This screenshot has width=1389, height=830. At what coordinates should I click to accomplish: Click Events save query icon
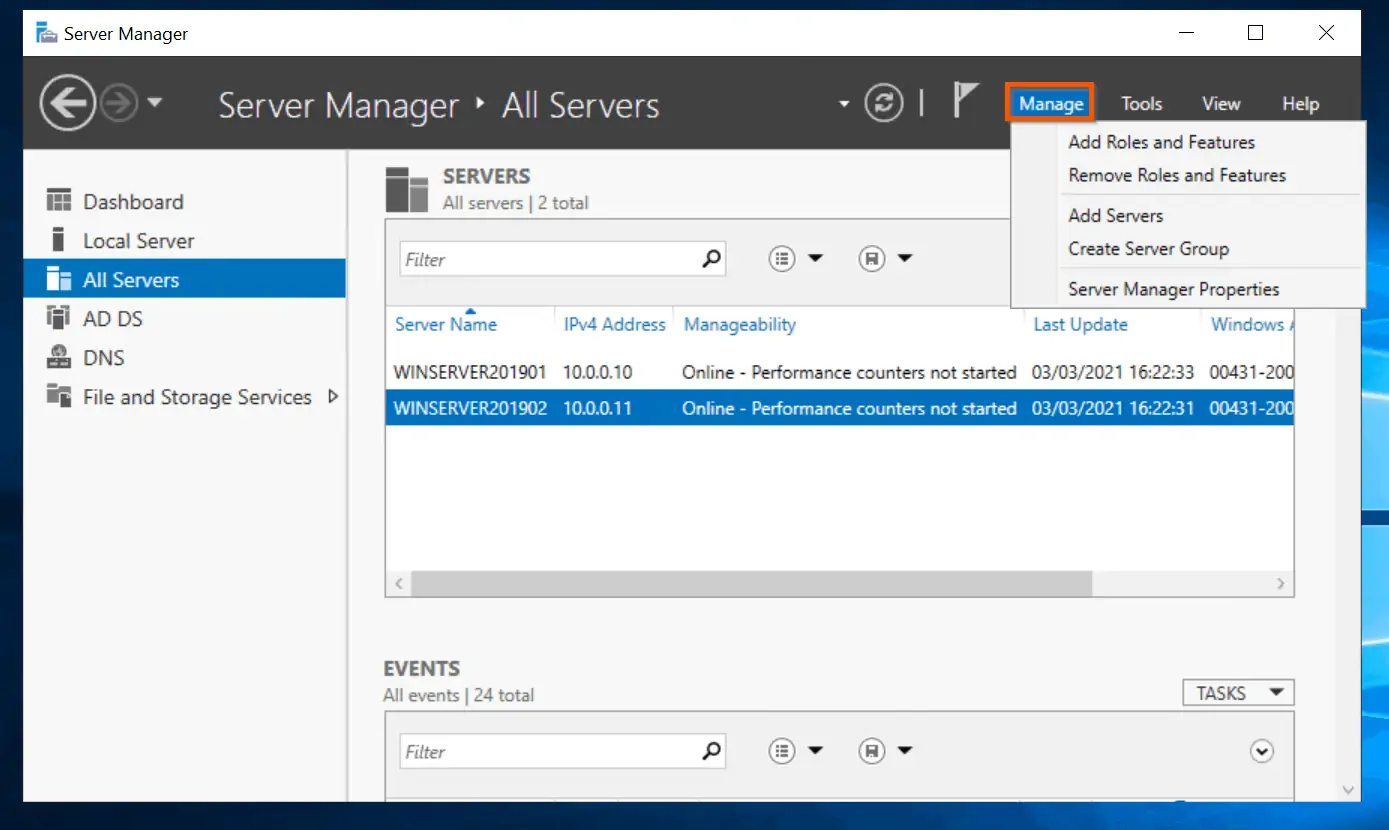click(872, 750)
